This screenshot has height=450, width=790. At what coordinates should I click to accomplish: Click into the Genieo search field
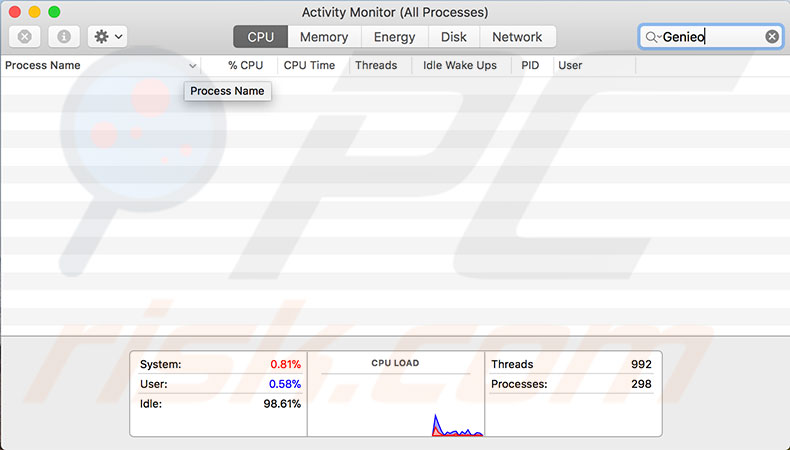click(x=710, y=36)
